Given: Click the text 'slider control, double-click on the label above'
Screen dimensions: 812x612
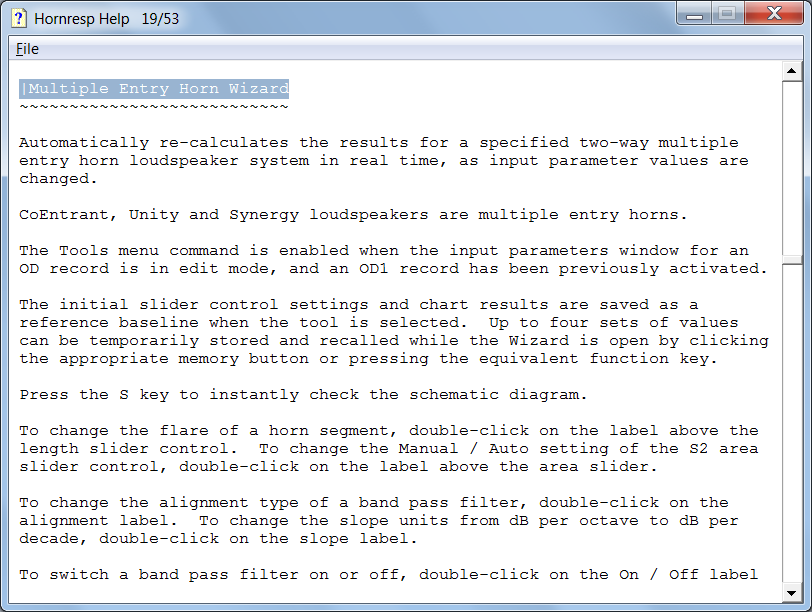Looking at the screenshot, I should tap(254, 467).
